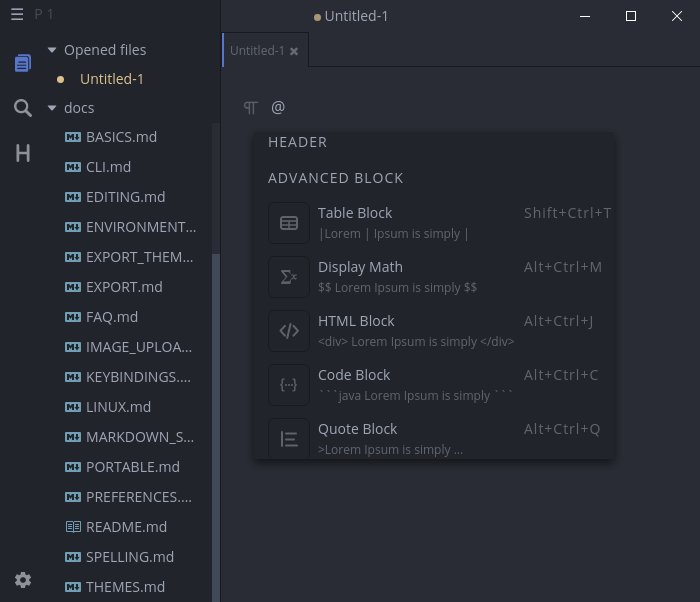Open CLI.md file
This screenshot has height=602, width=700.
(x=108, y=167)
